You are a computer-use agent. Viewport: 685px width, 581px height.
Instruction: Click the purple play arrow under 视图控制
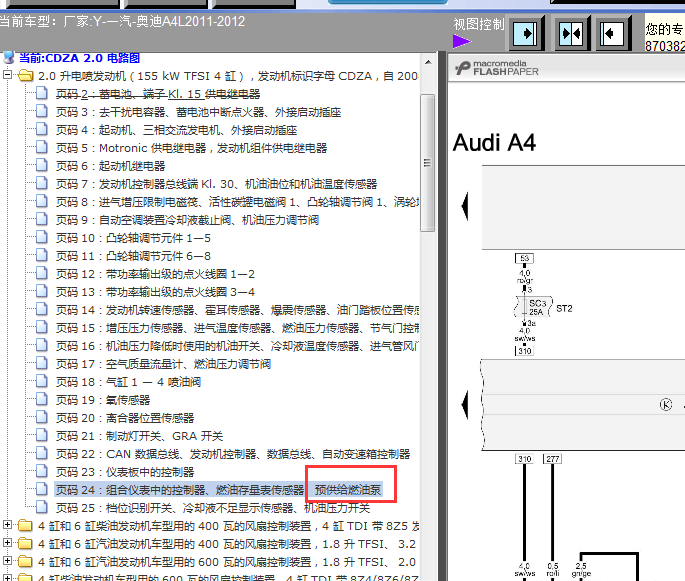(462, 42)
